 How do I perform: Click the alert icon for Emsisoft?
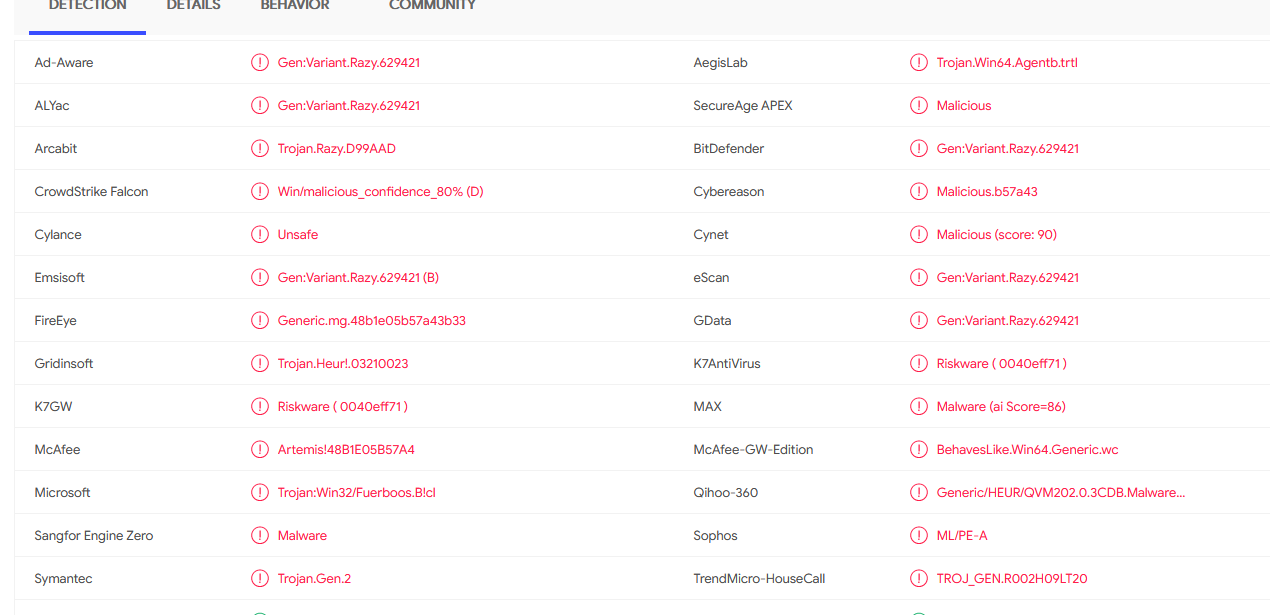[x=260, y=277]
